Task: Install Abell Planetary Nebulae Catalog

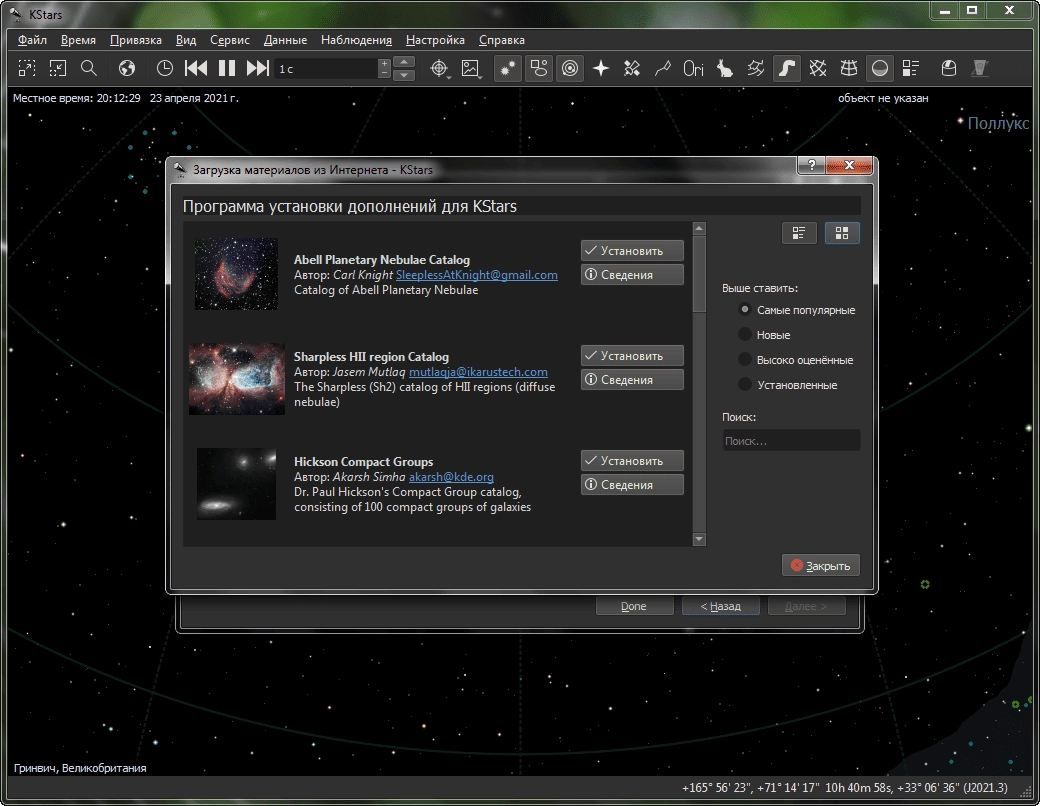Action: tap(632, 251)
